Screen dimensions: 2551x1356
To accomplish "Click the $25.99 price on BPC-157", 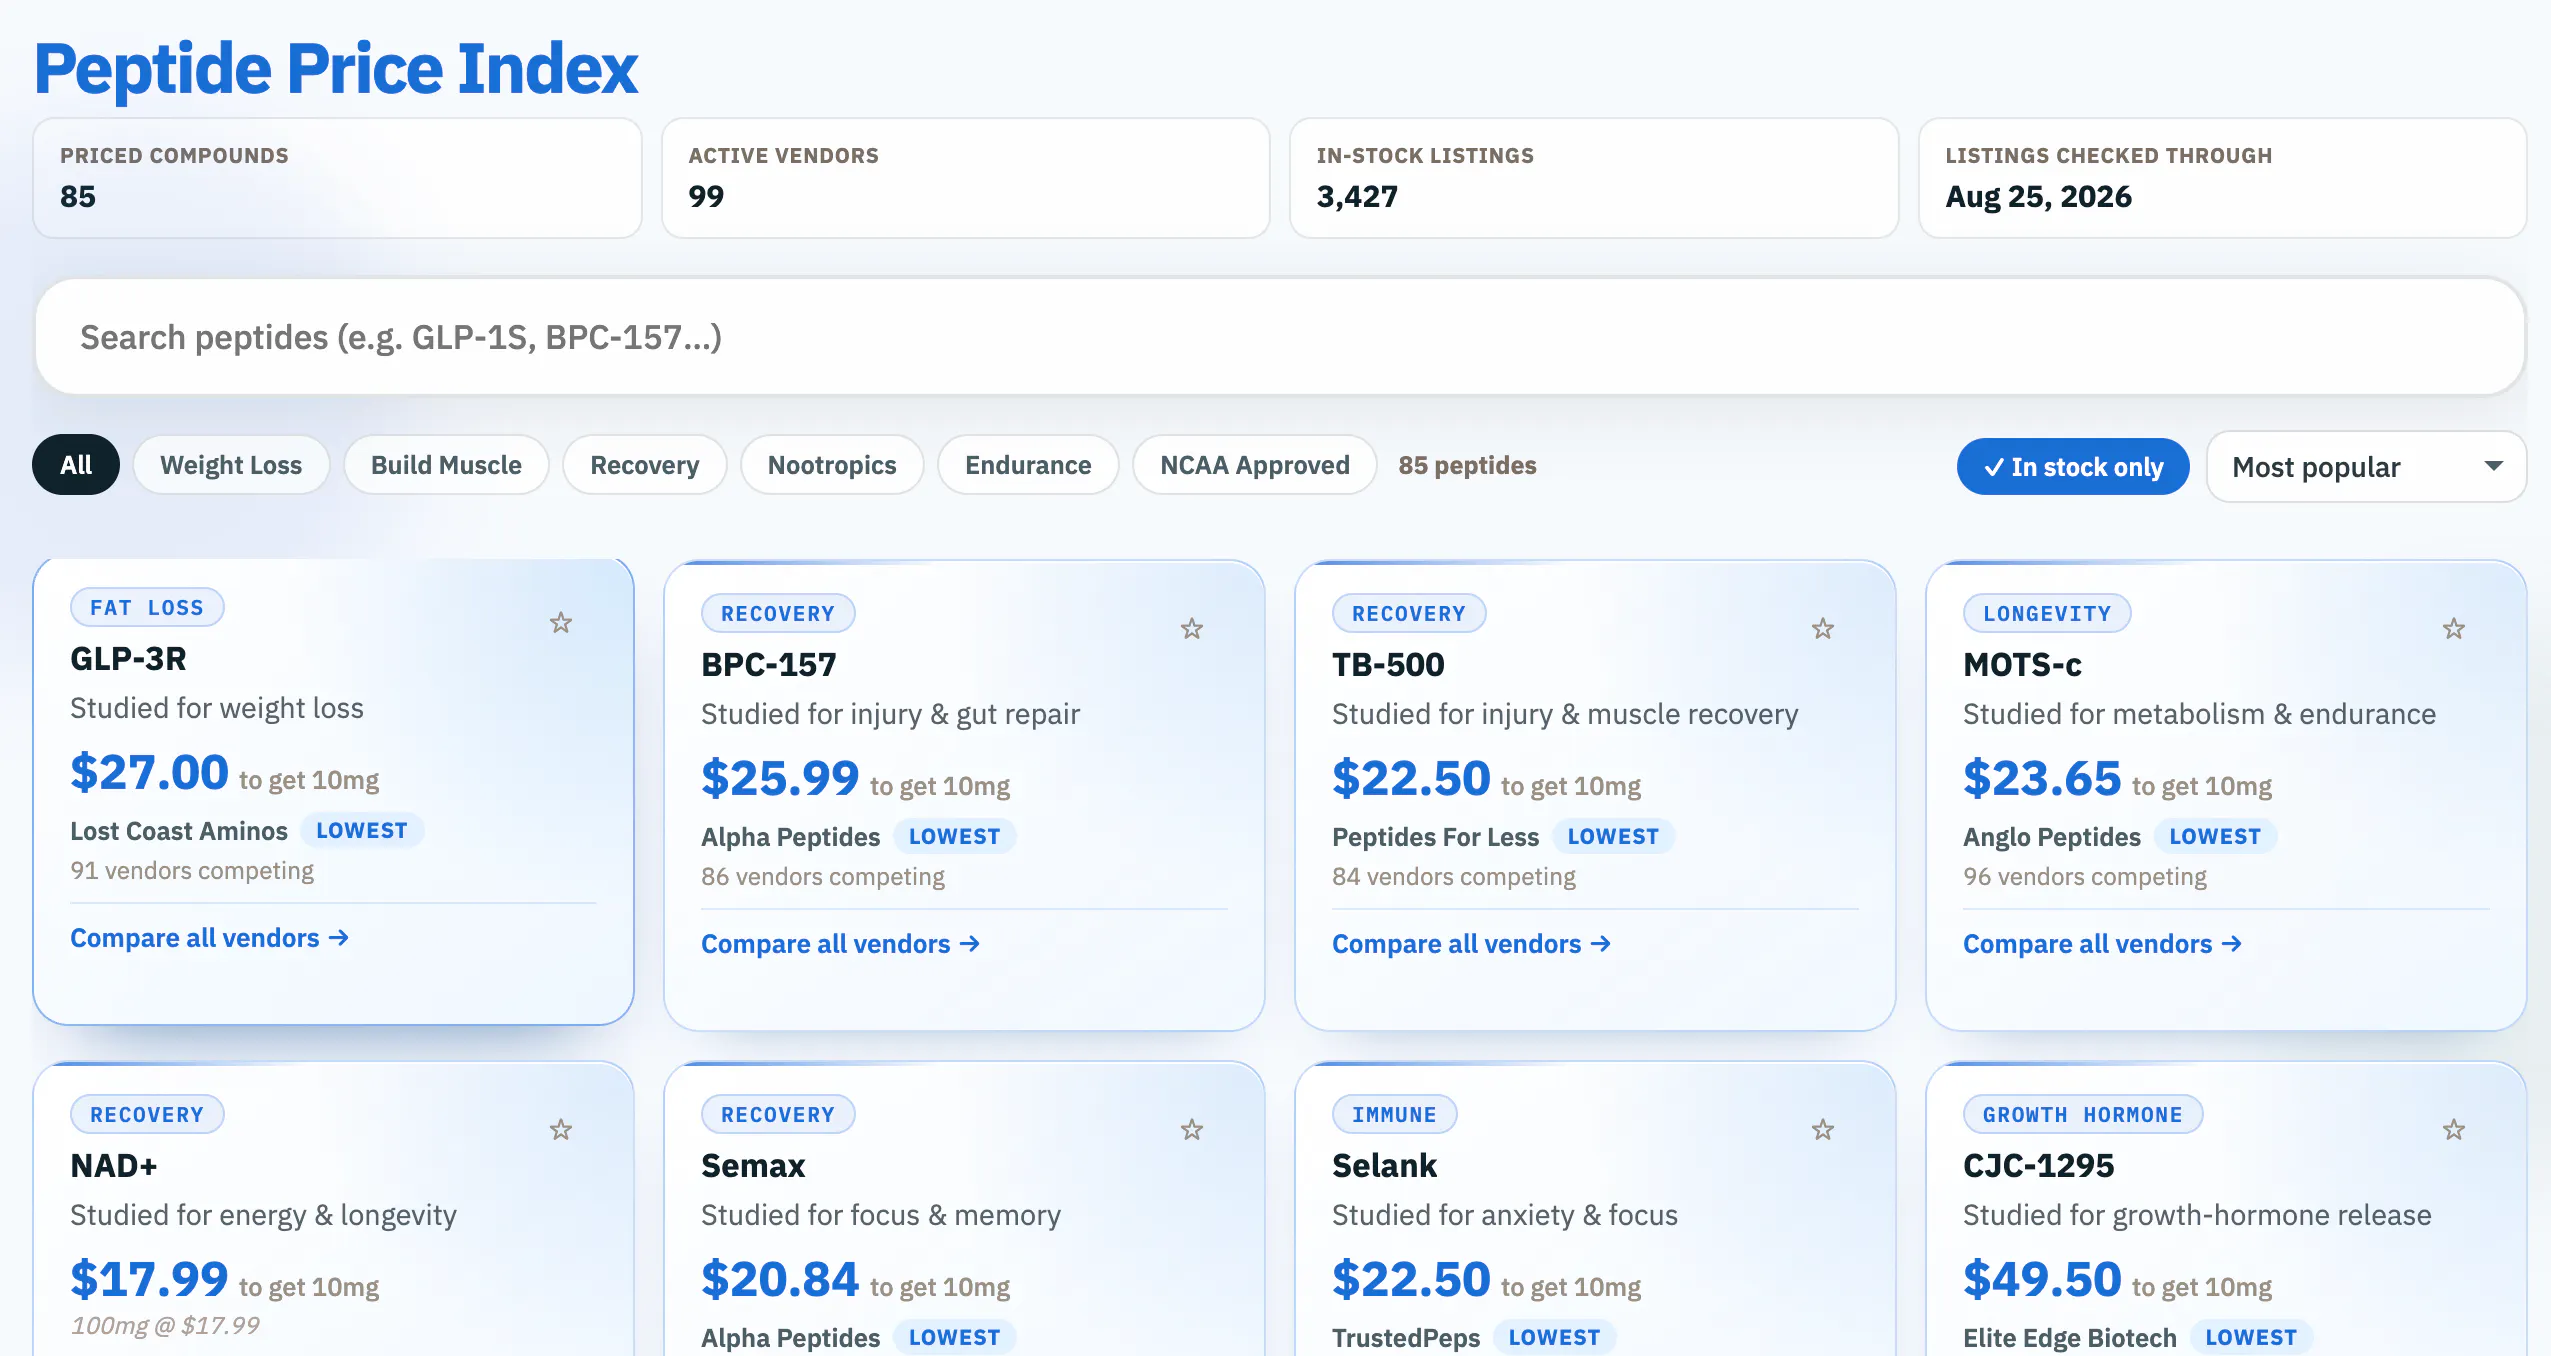I will click(x=781, y=779).
